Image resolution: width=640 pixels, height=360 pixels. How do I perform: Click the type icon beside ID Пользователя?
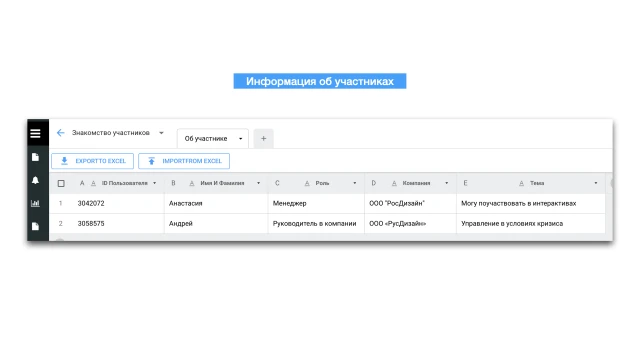pyautogui.click(x=93, y=183)
